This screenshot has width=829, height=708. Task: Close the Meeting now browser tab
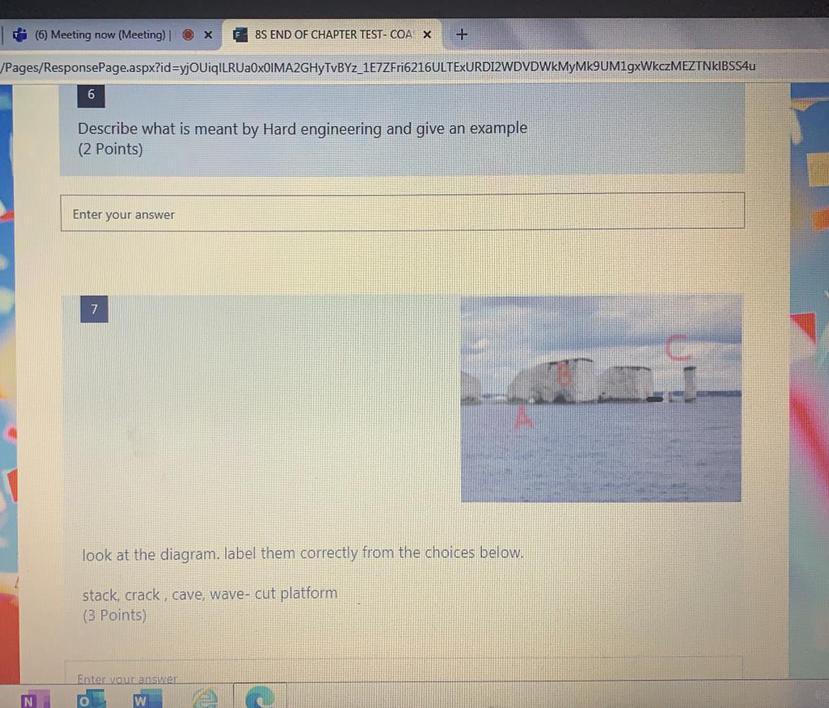pos(208,35)
